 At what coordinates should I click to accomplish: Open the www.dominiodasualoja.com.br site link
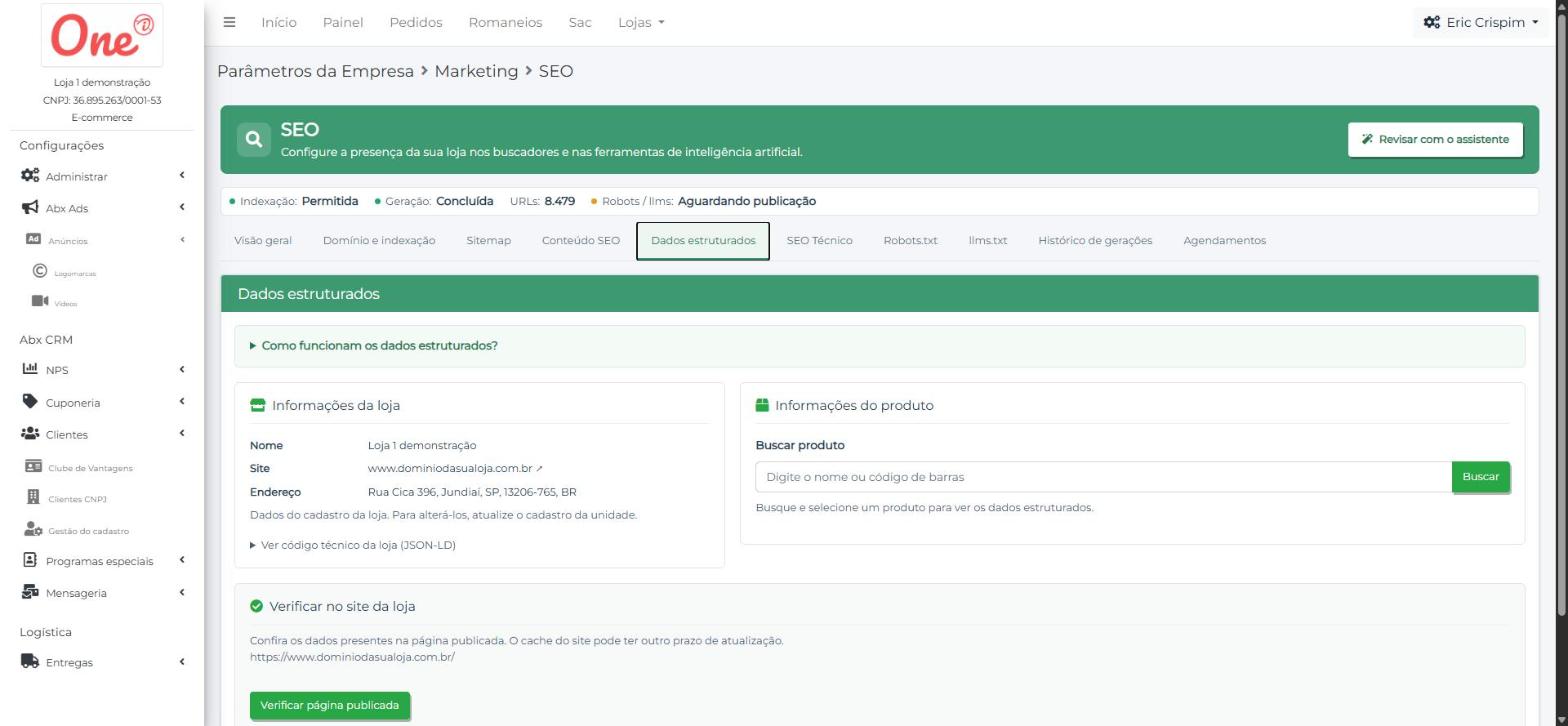(x=455, y=469)
